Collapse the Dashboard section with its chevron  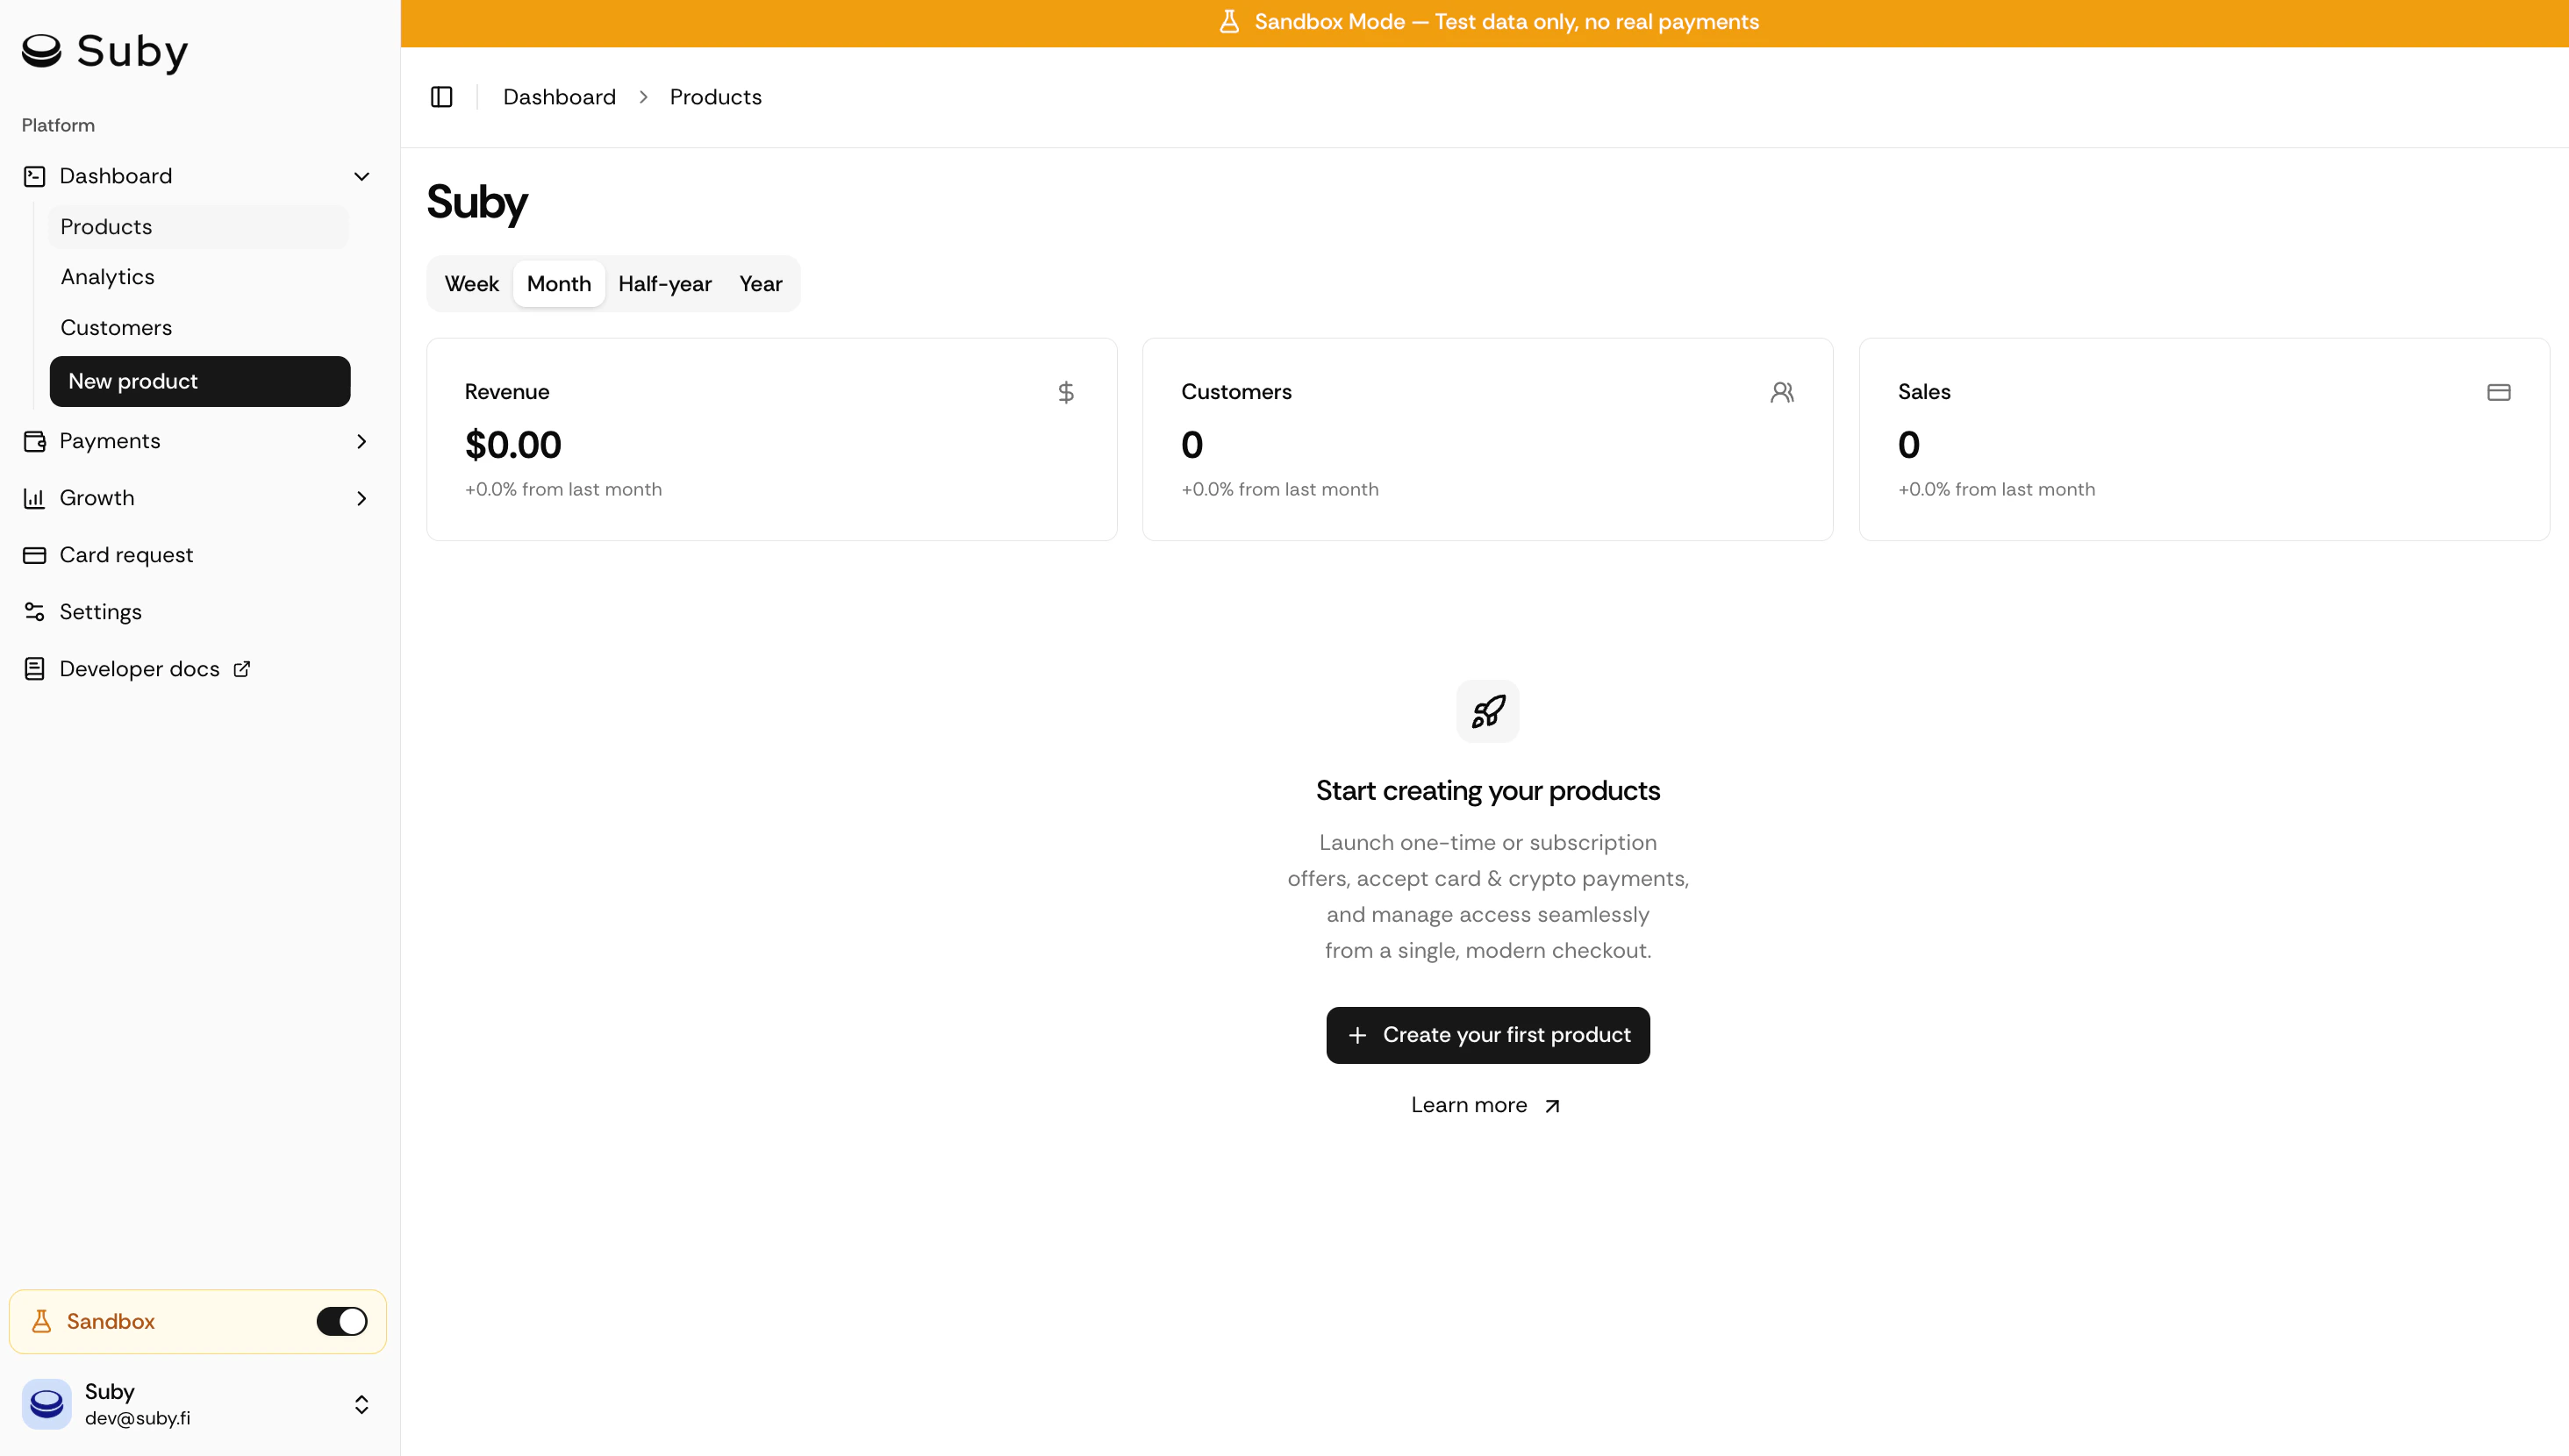362,176
